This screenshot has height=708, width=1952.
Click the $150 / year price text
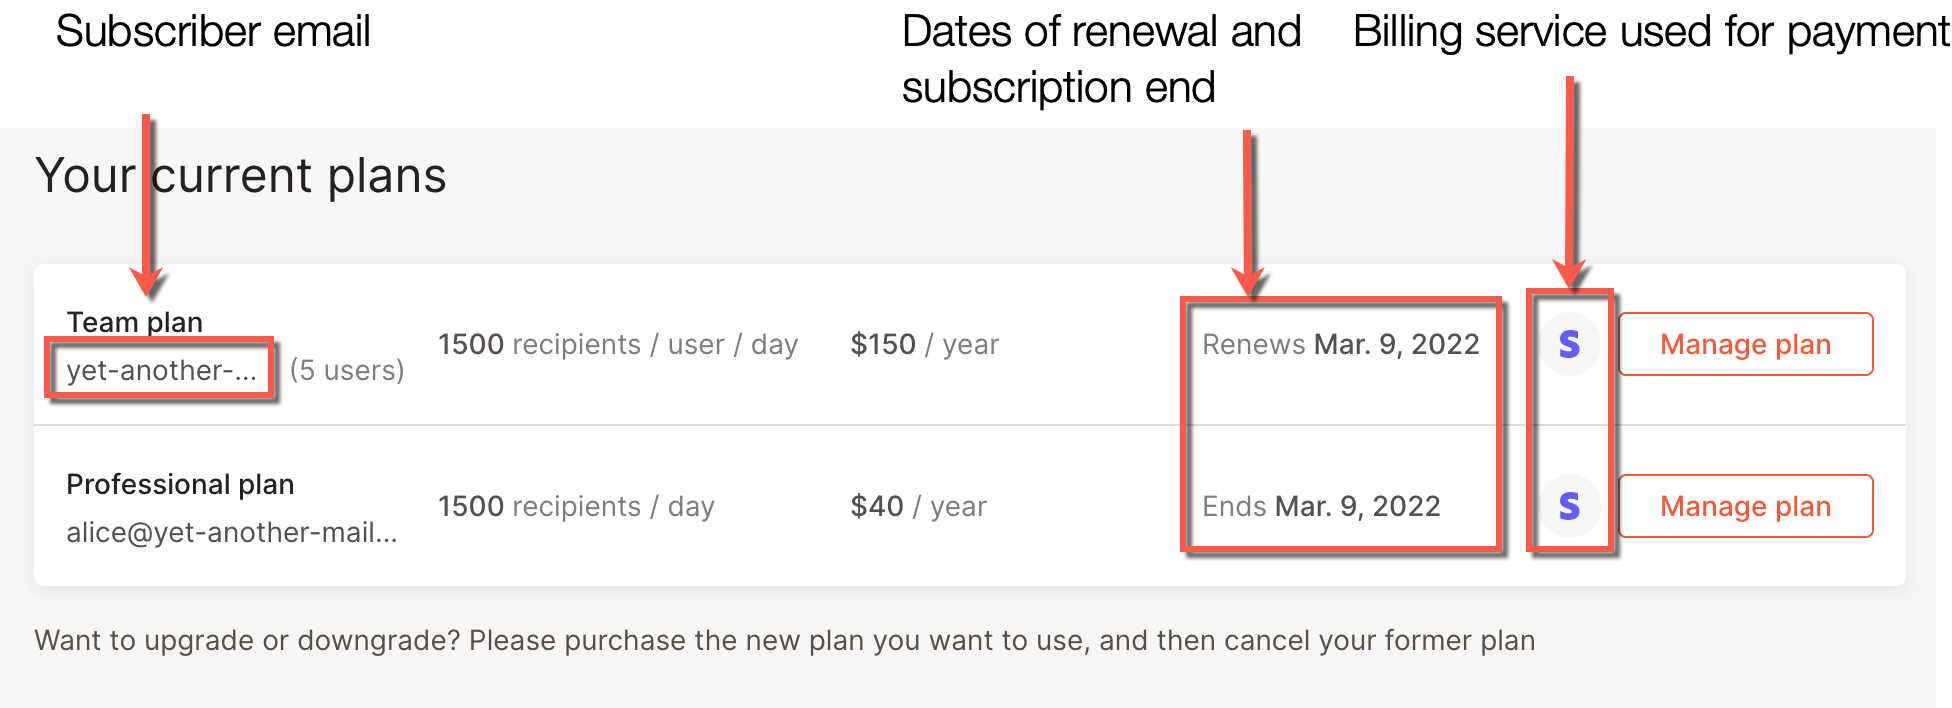[924, 344]
